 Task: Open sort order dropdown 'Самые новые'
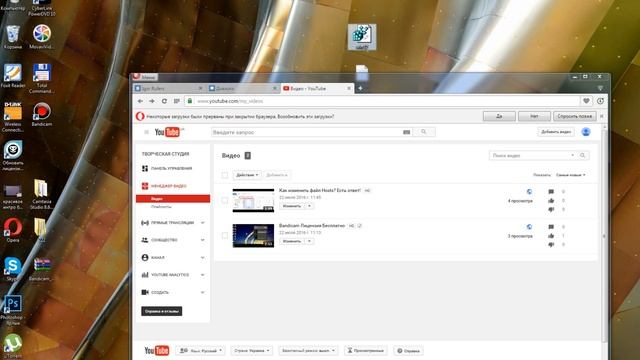pos(571,175)
